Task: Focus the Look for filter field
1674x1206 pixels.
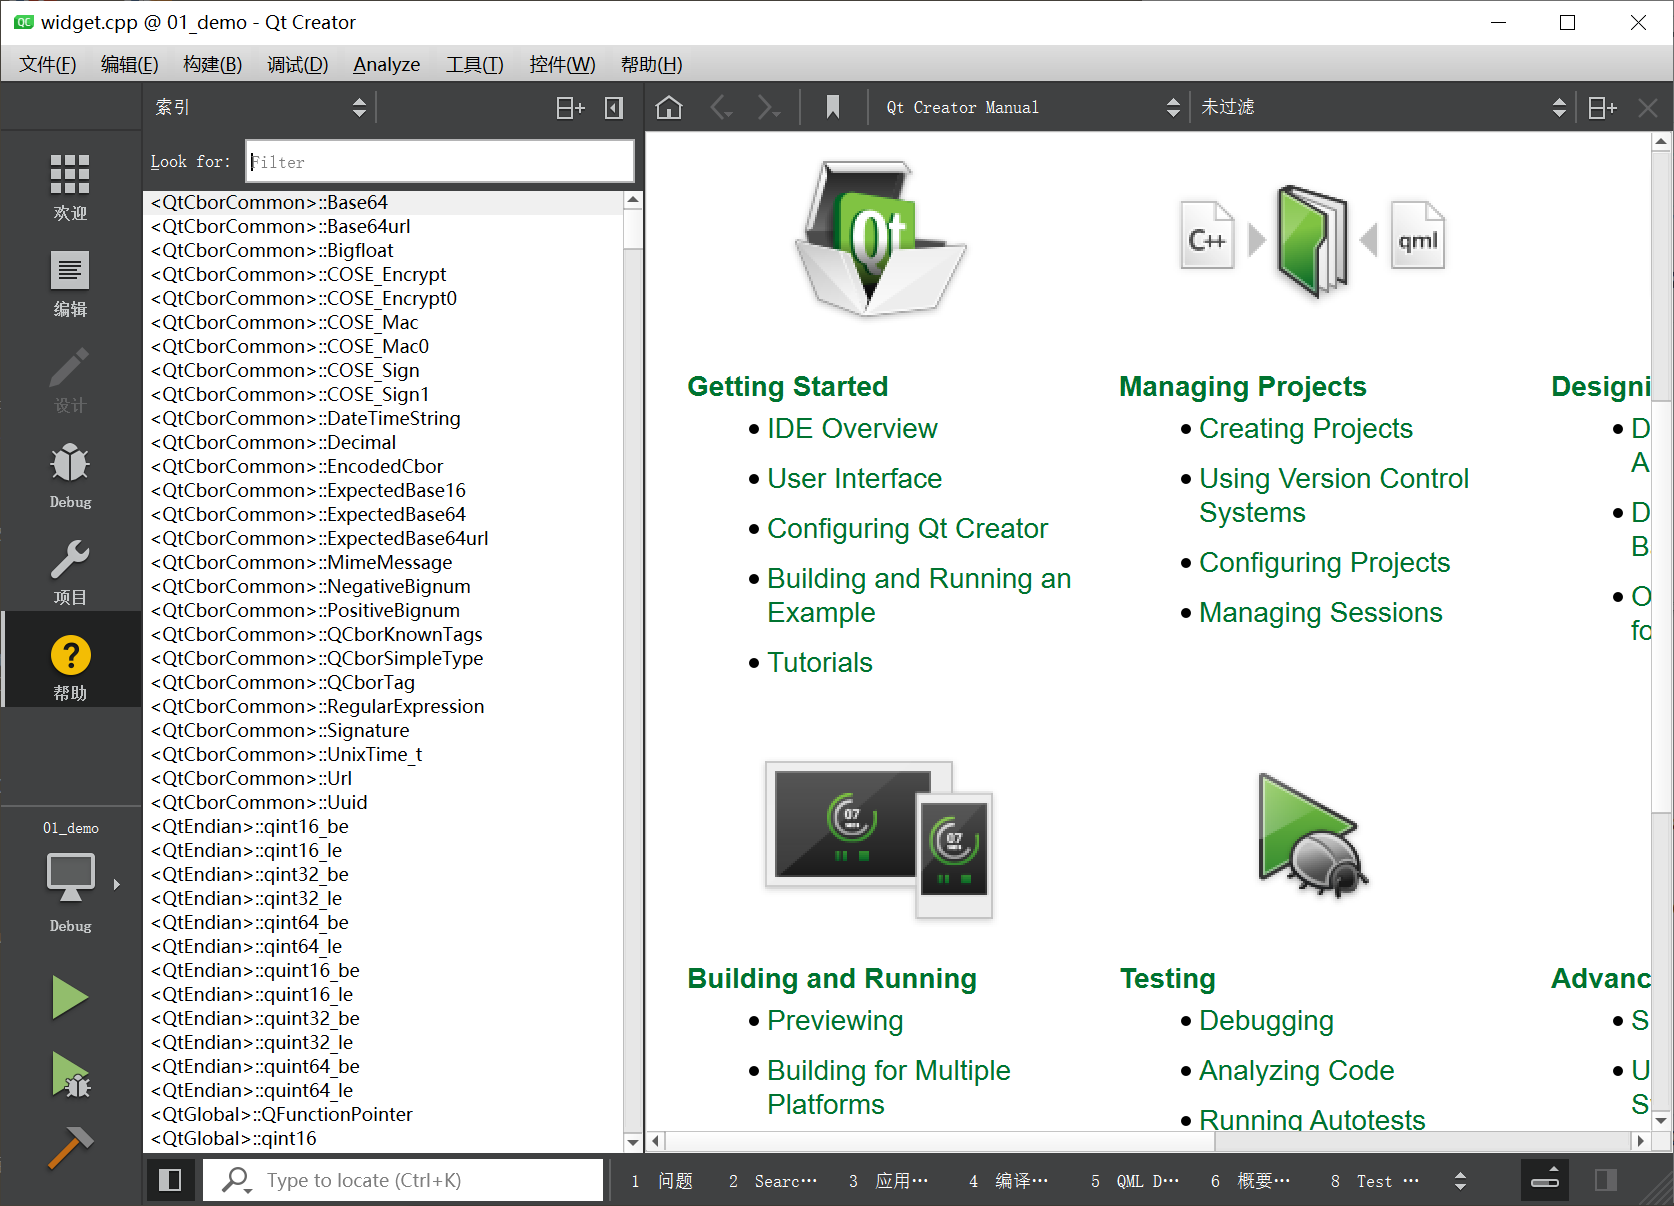Action: 440,161
